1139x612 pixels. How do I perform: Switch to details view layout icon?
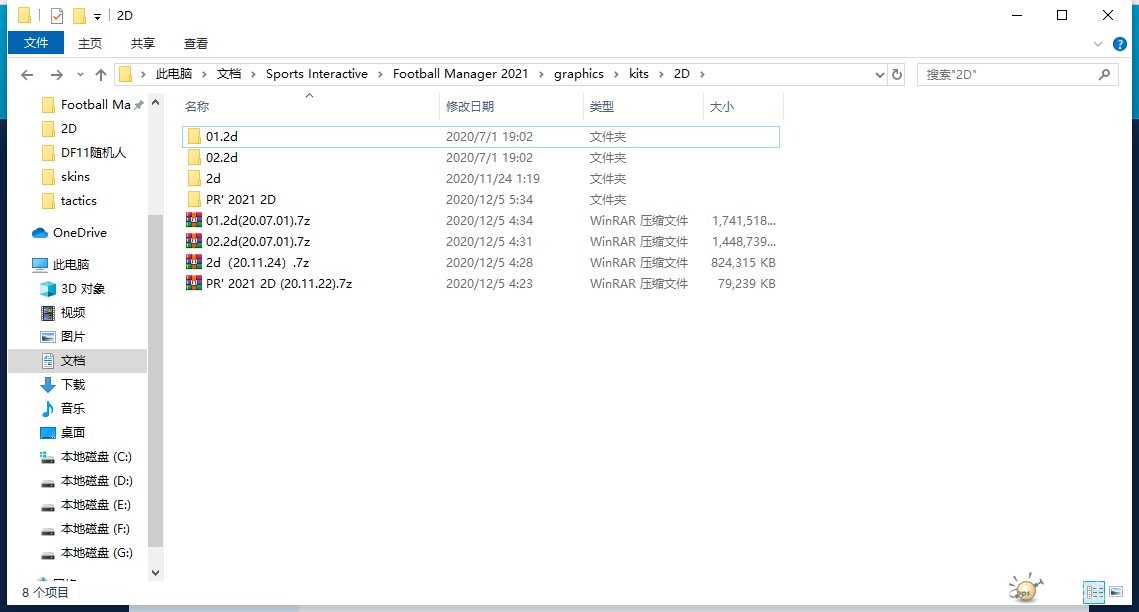tap(1094, 592)
